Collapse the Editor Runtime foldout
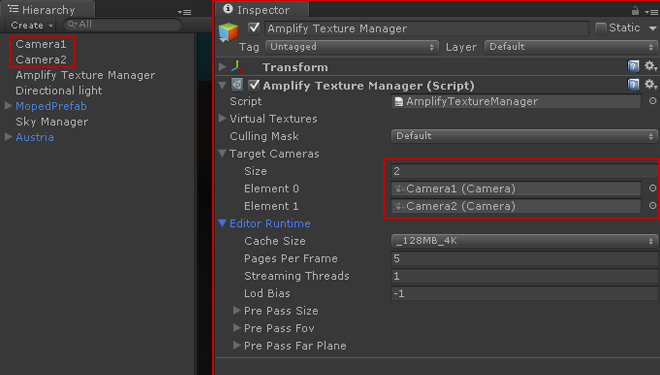This screenshot has width=660, height=375. 222,223
